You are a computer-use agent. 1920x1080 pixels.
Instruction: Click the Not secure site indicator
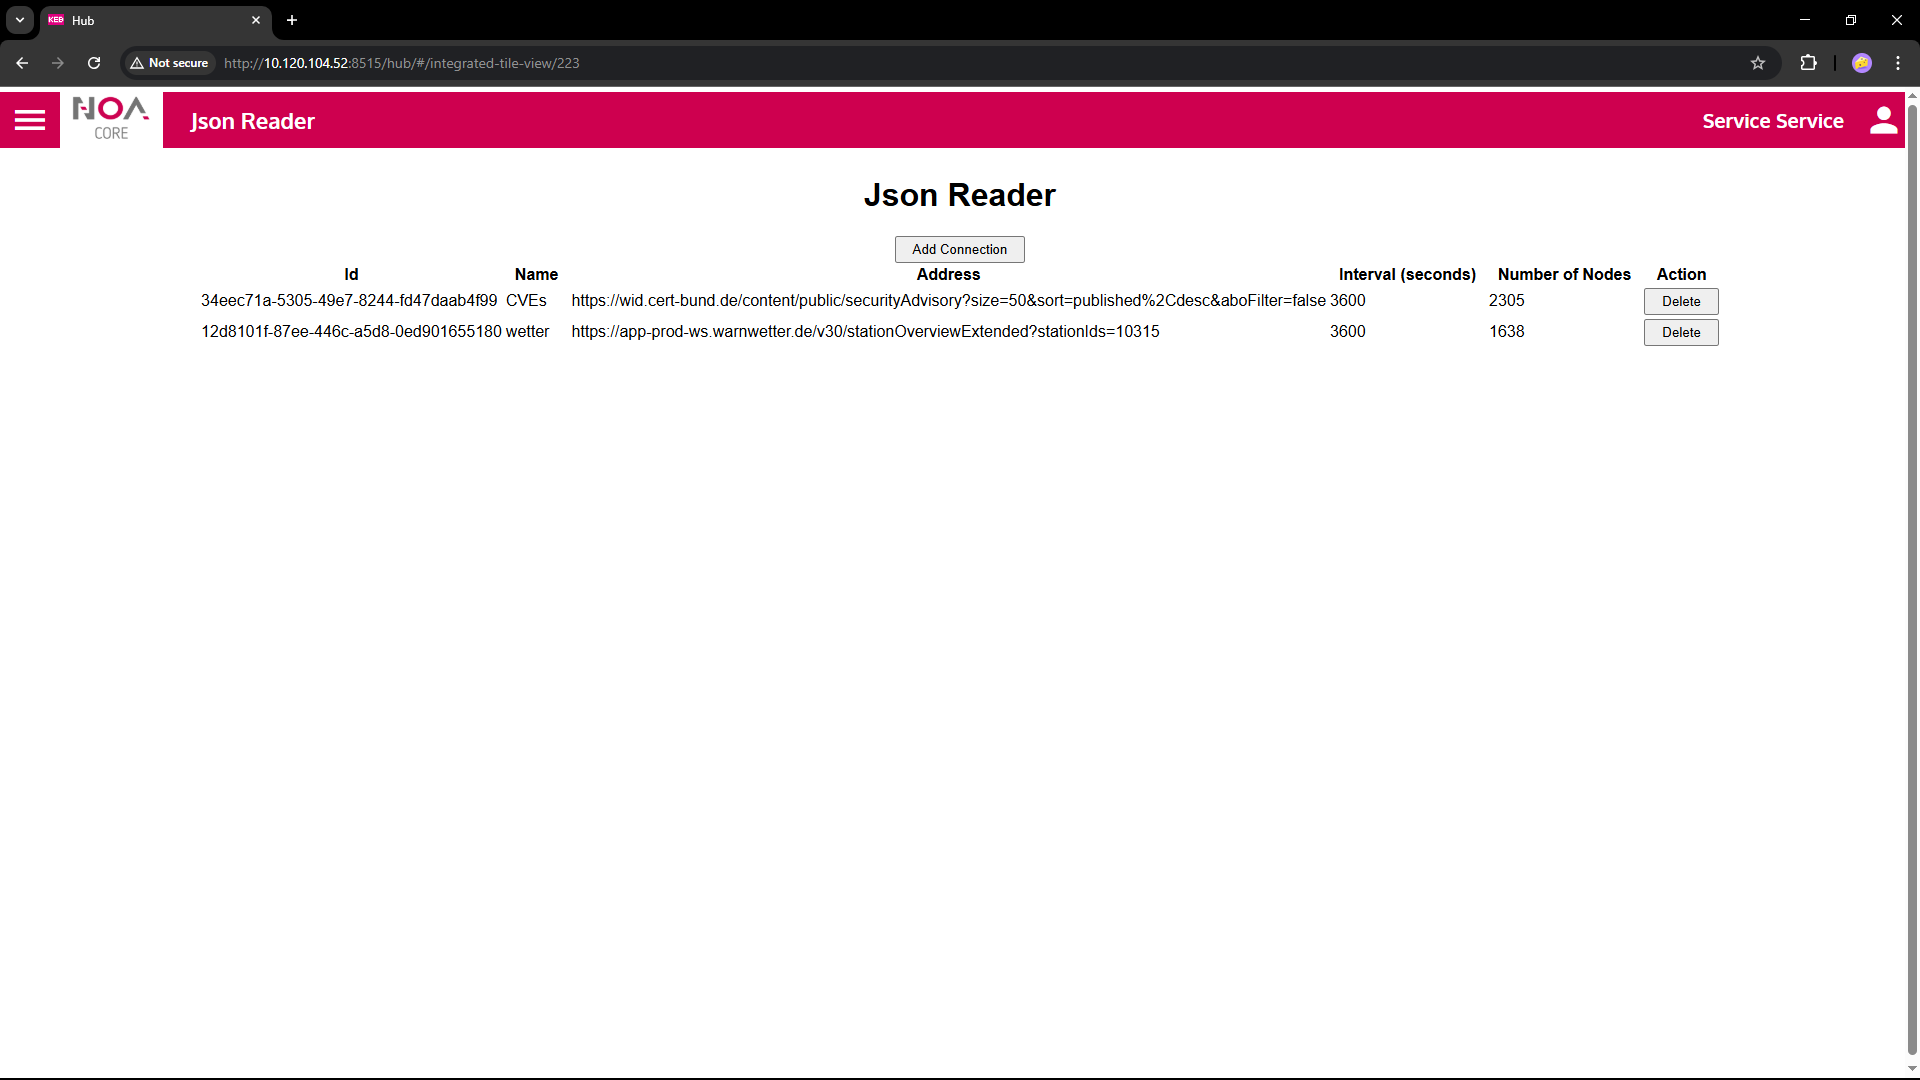[x=169, y=63]
